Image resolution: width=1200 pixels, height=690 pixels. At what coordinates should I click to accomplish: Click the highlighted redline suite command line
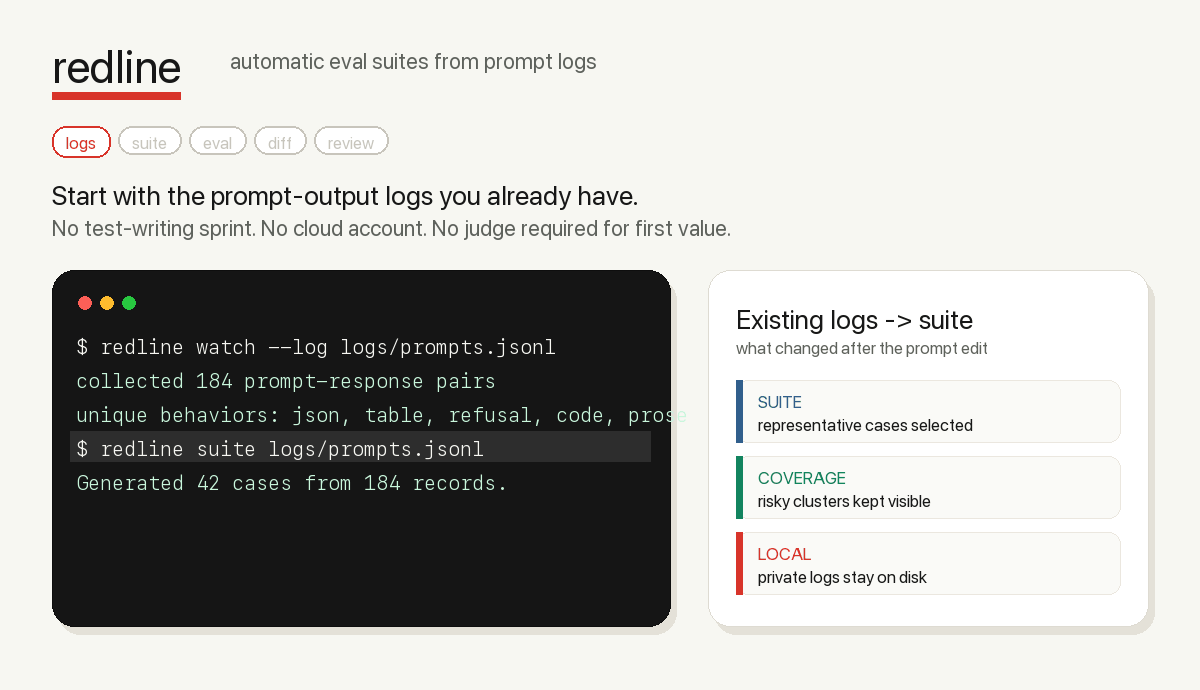pos(360,447)
